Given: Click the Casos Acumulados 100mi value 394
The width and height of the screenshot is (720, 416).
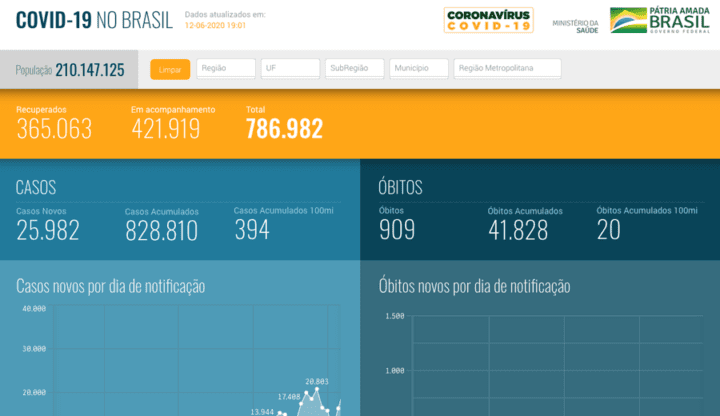Looking at the screenshot, I should 252,230.
